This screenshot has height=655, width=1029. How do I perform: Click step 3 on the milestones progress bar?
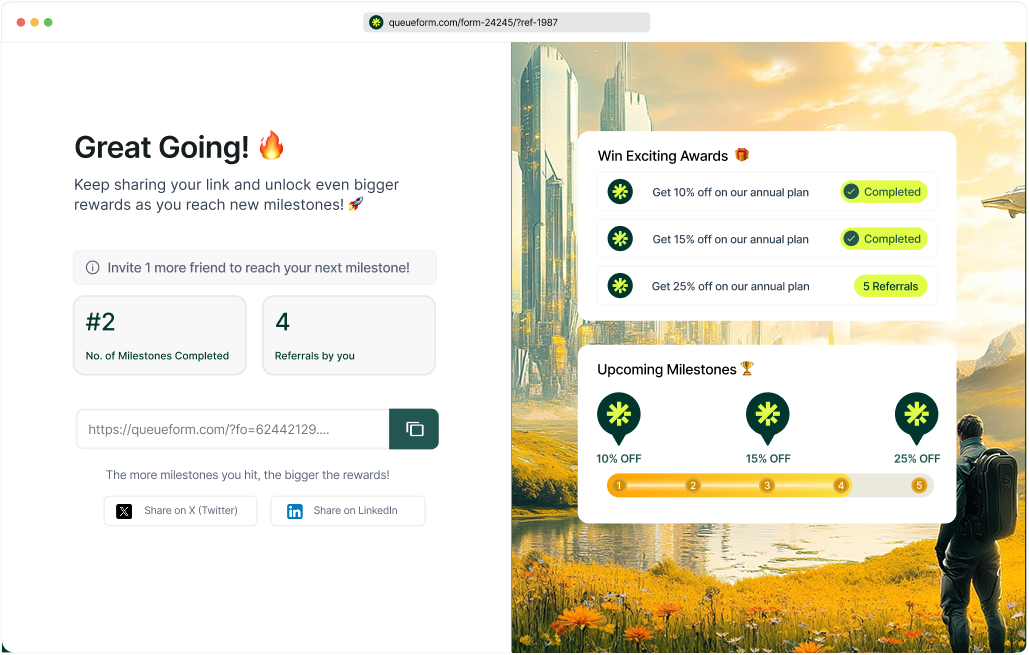(x=767, y=485)
